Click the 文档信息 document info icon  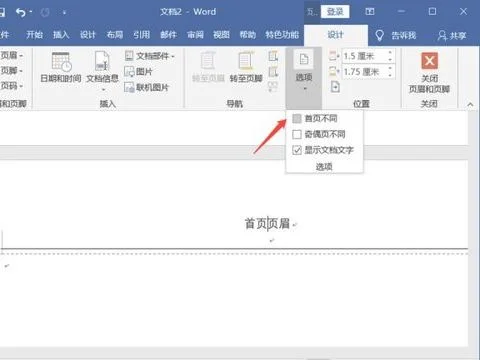coord(102,61)
